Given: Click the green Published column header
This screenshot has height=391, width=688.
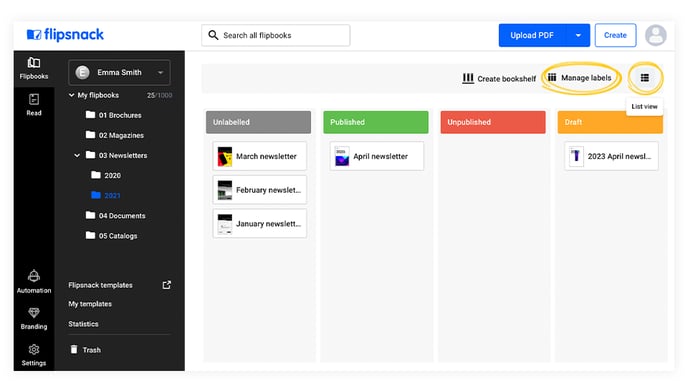Looking at the screenshot, I should [376, 122].
